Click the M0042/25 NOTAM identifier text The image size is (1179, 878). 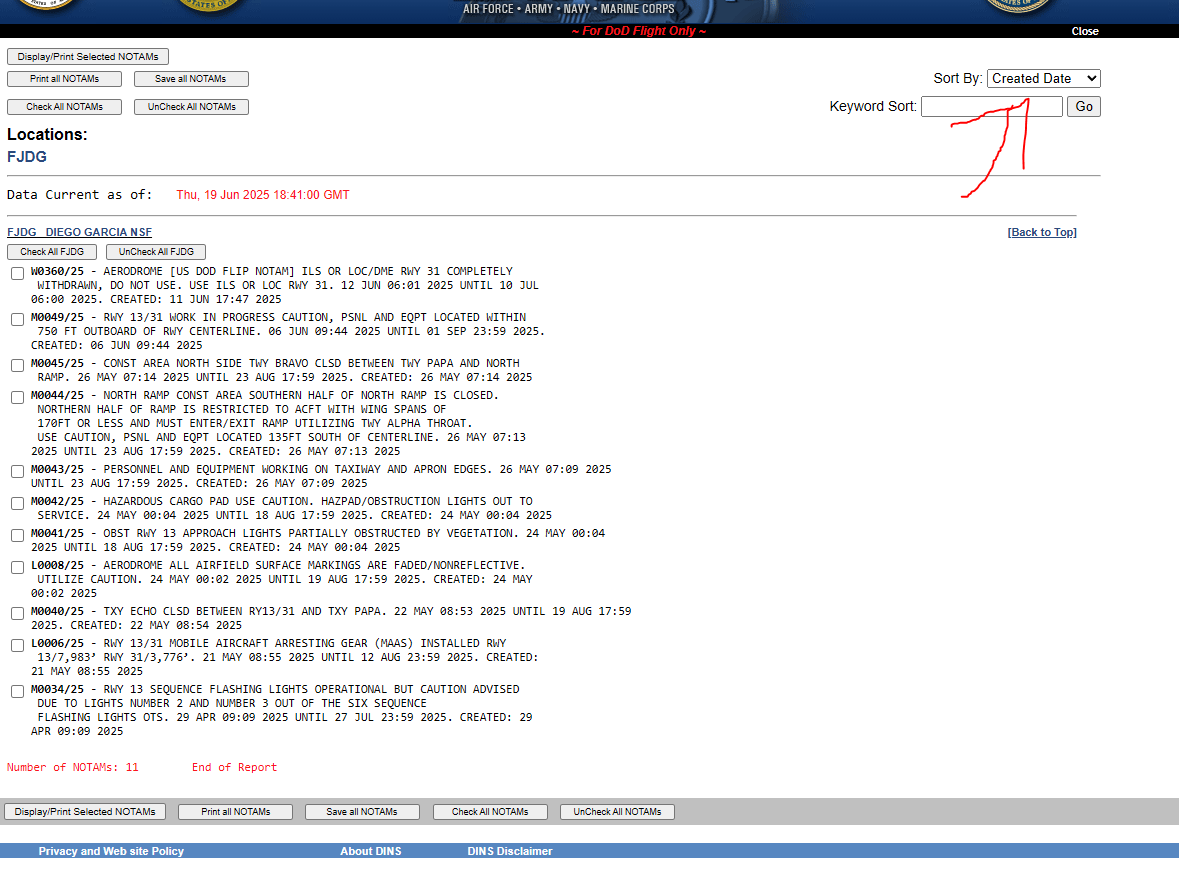(x=57, y=501)
